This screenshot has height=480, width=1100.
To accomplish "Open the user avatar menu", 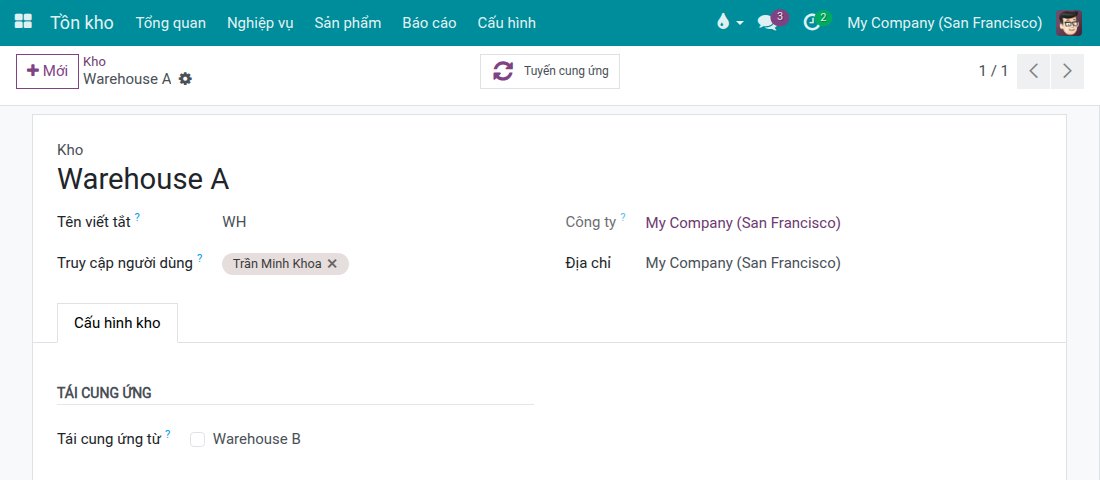I will 1068,22.
